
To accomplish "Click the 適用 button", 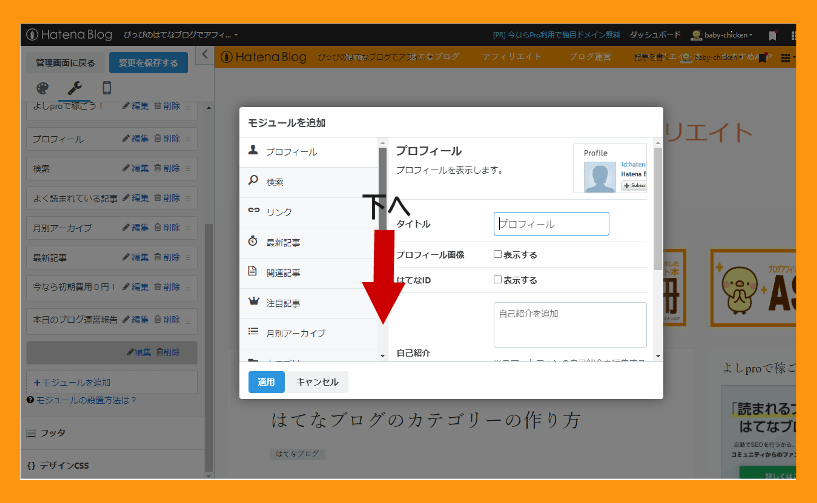I will pos(266,382).
